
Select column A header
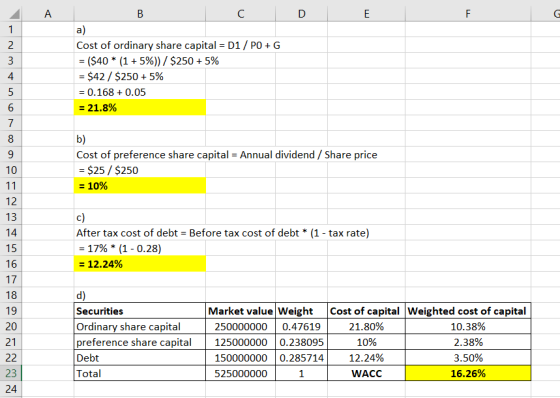(48, 14)
